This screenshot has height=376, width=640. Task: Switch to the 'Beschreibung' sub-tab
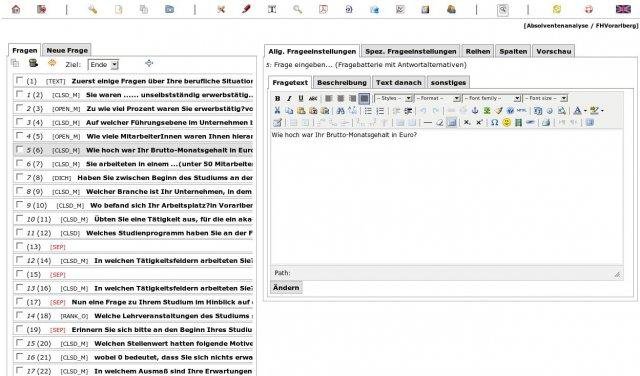click(342, 82)
